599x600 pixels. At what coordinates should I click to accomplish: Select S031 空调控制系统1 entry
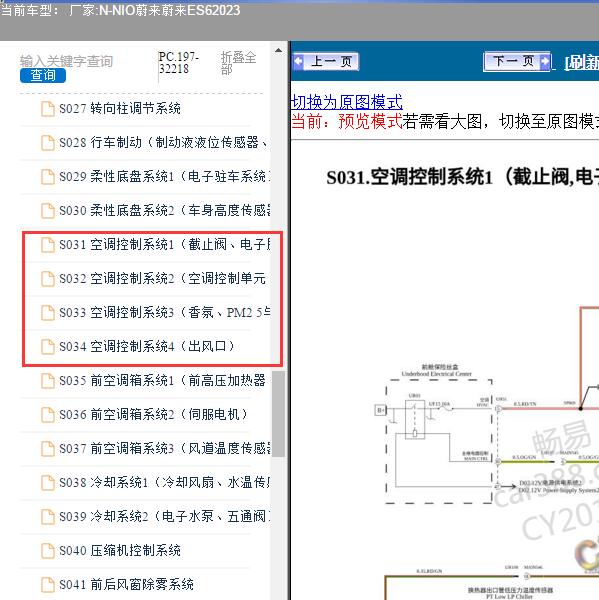coord(165,245)
